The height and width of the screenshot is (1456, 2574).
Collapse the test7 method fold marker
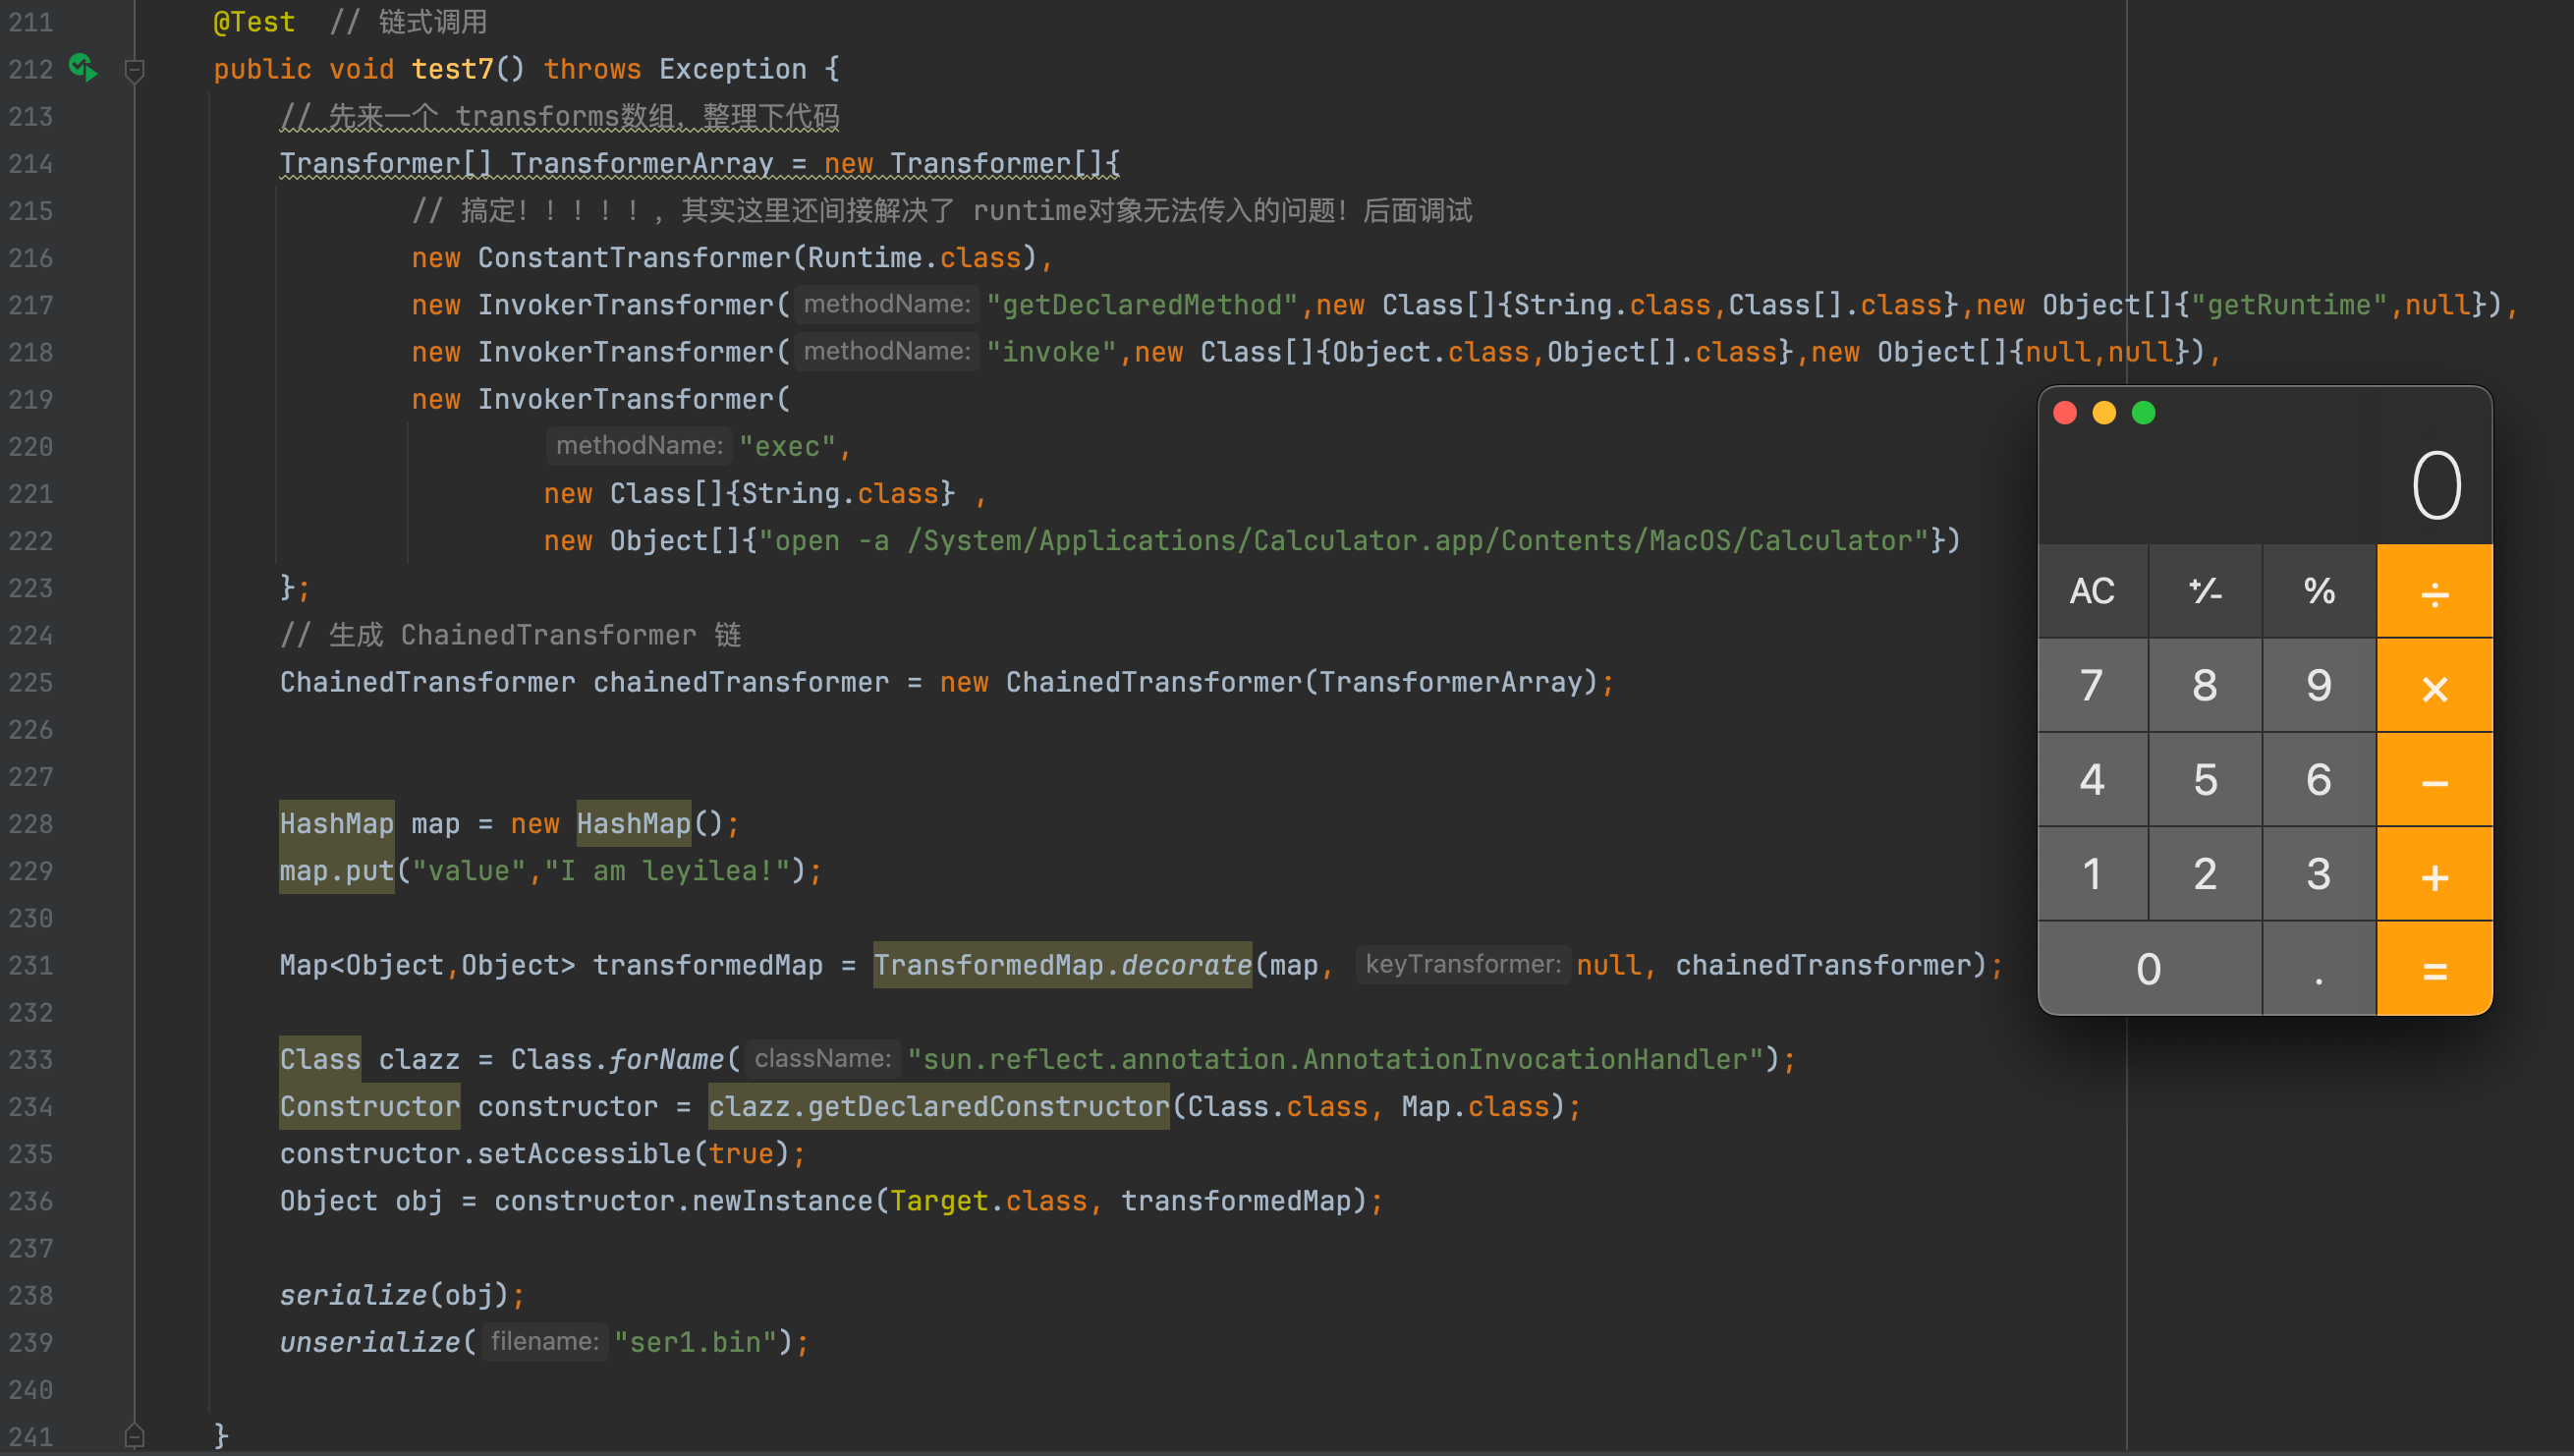pyautogui.click(x=135, y=70)
